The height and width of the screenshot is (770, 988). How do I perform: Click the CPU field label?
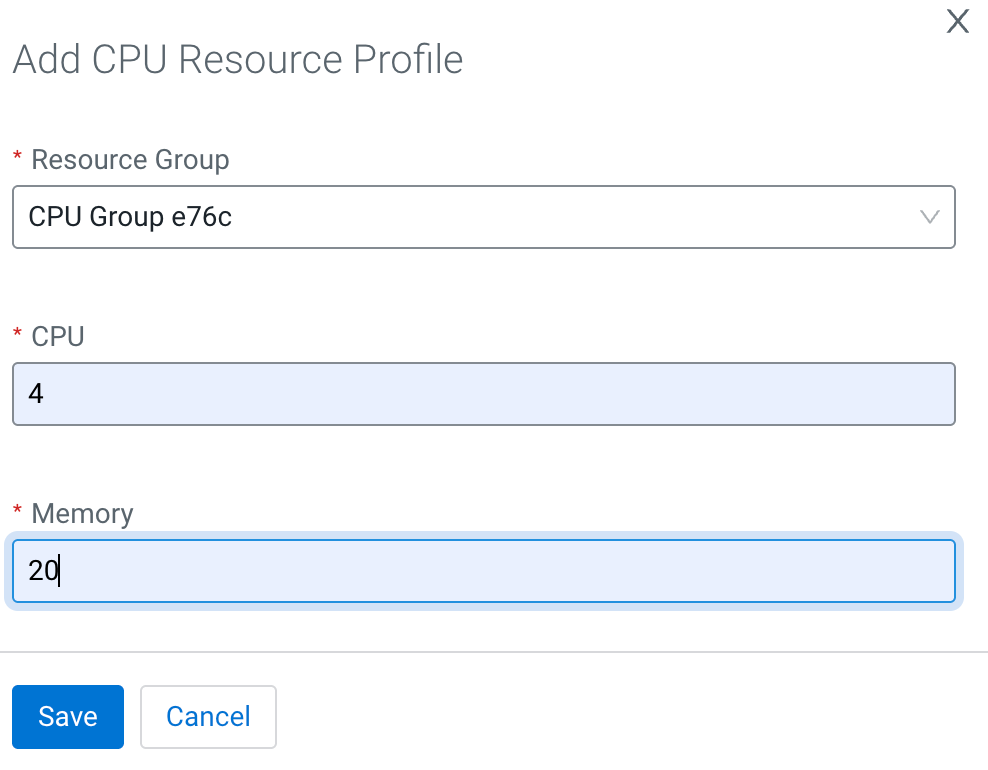point(58,337)
